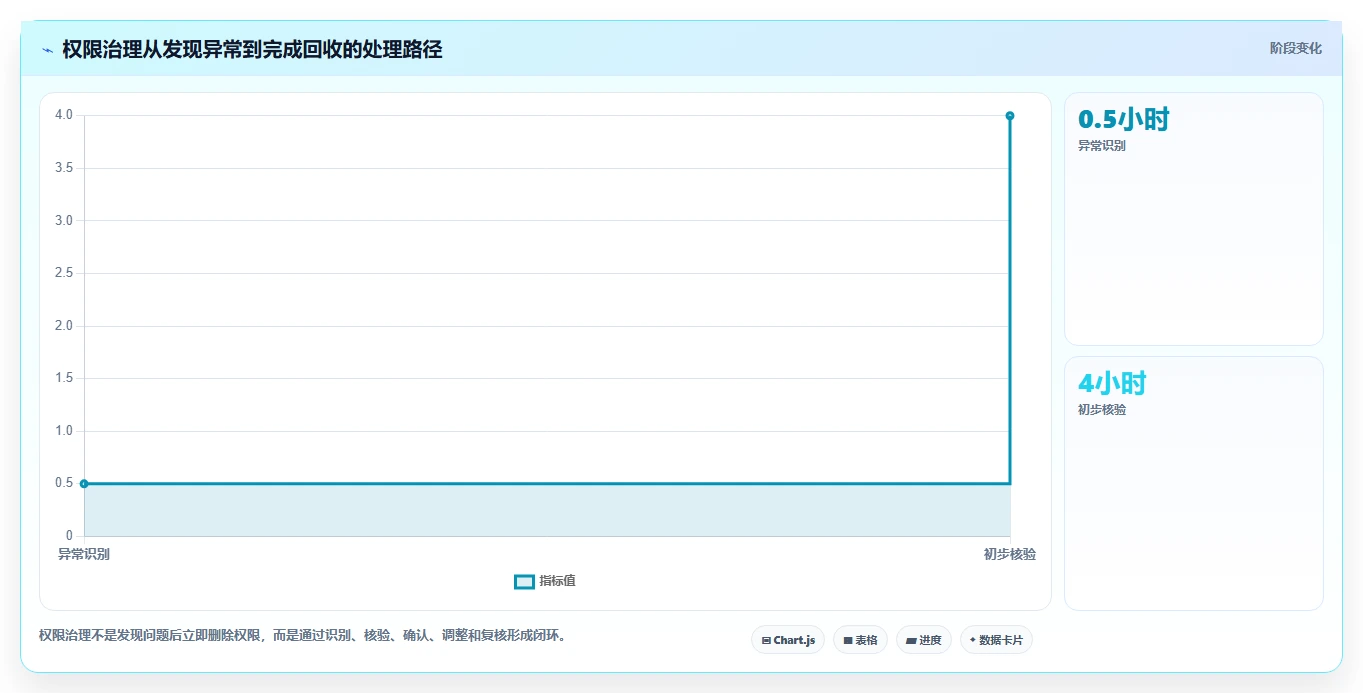Click the icon before the page title

tap(47, 50)
